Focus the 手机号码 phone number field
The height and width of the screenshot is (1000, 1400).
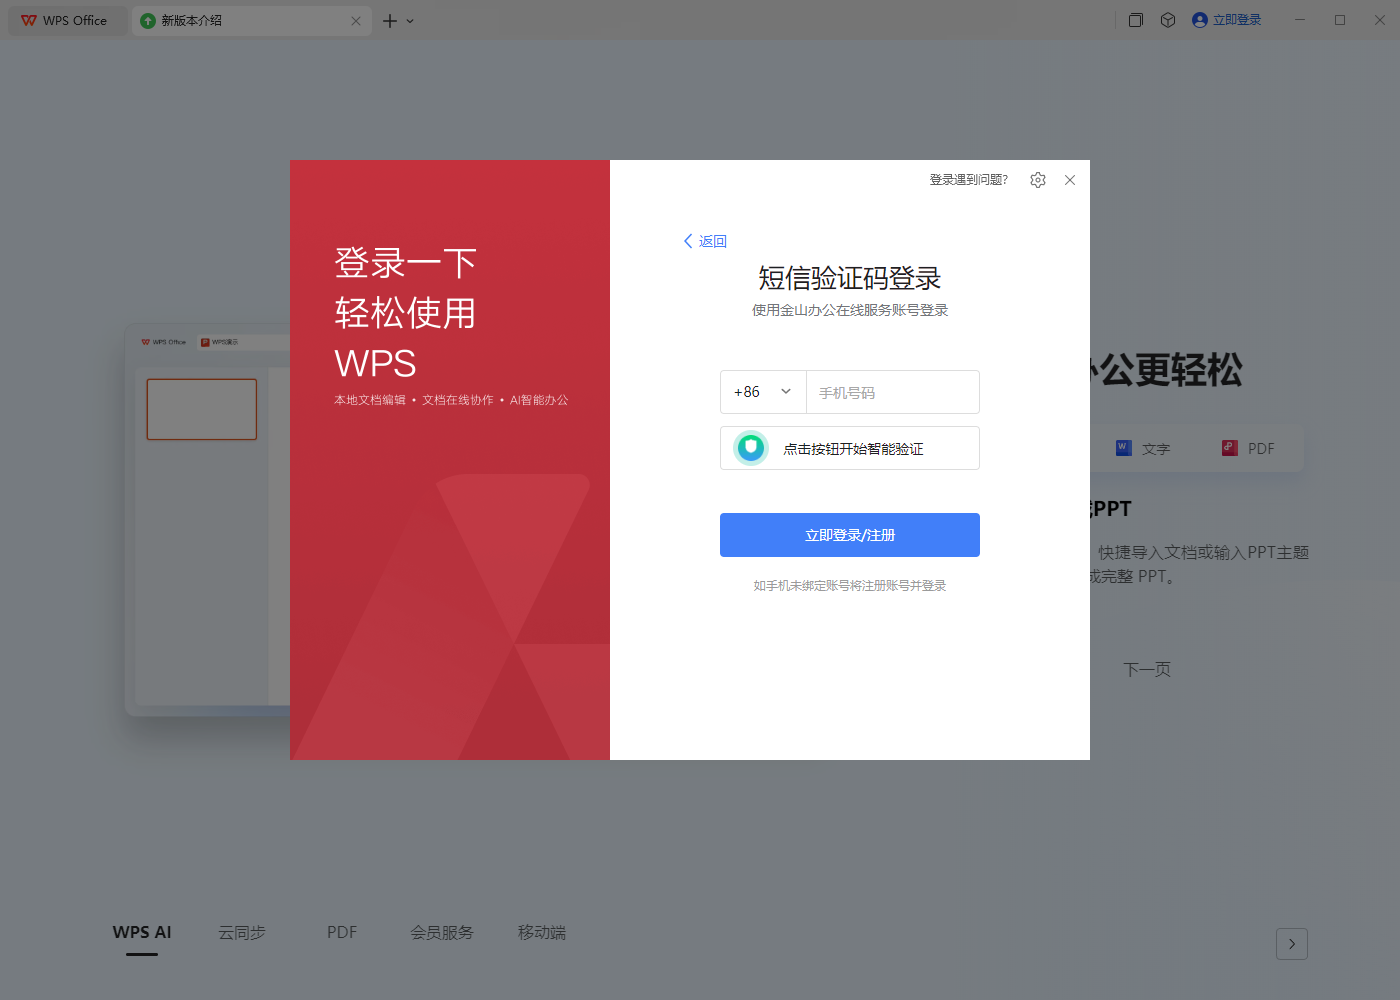pyautogui.click(x=892, y=392)
